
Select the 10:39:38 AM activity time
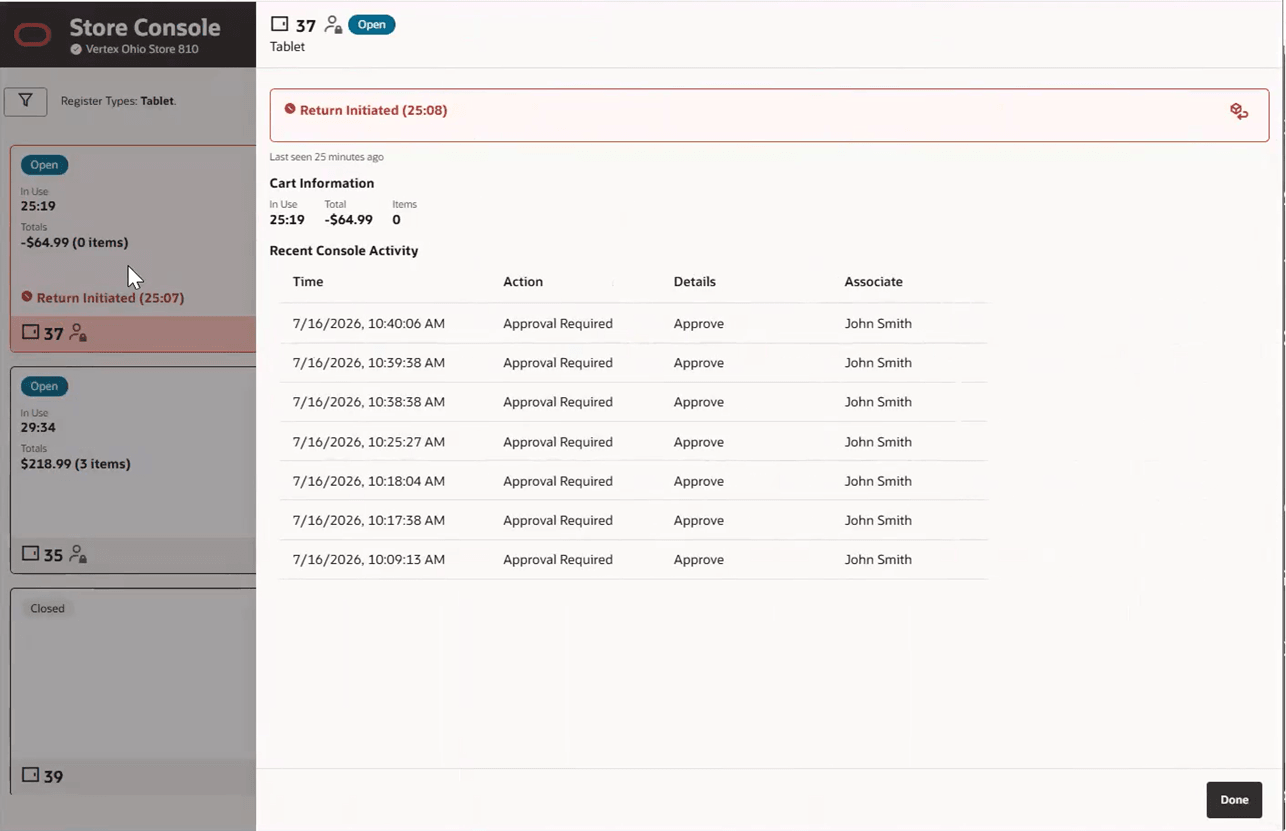[x=369, y=363]
